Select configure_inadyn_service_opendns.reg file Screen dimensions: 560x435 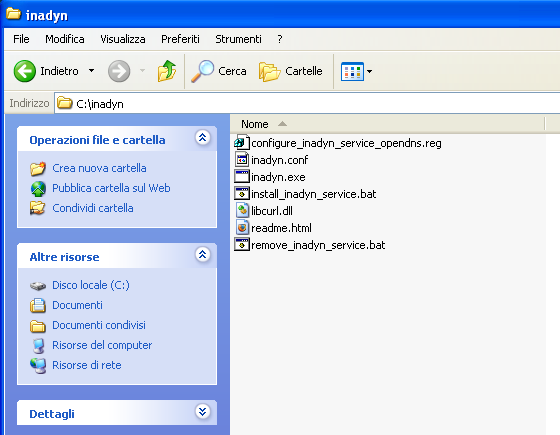tap(338, 143)
